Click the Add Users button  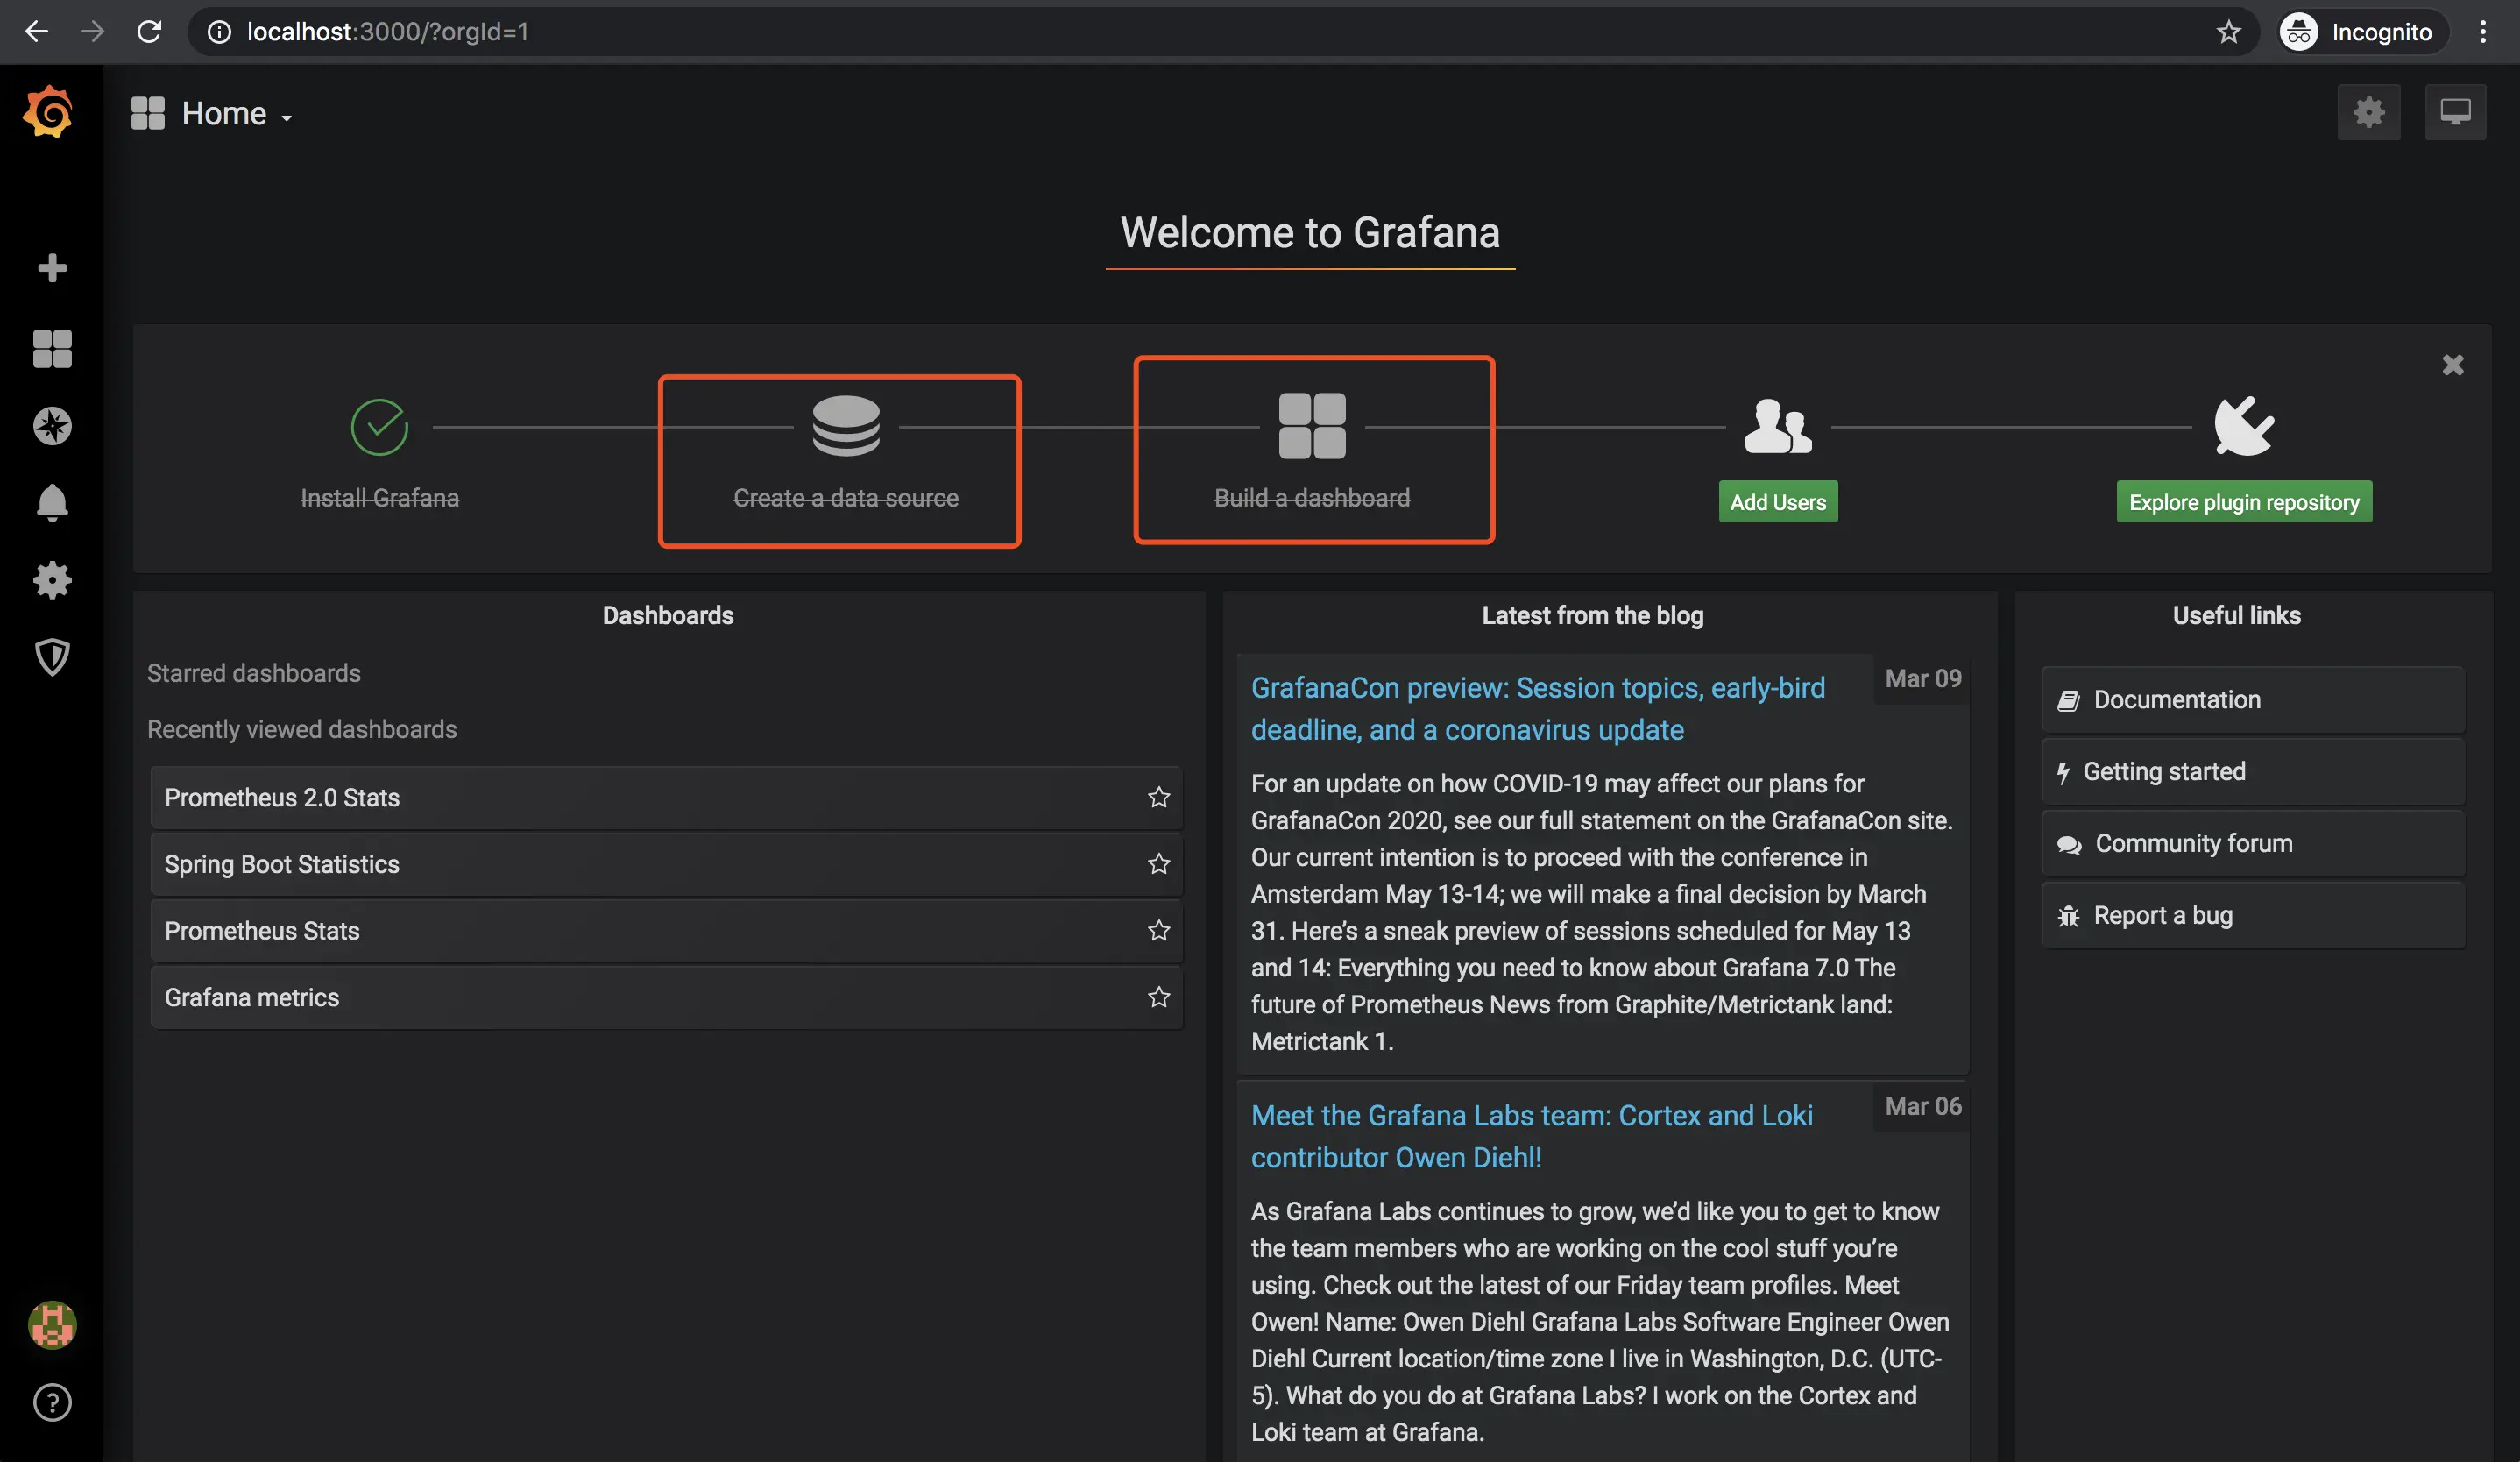(1778, 502)
